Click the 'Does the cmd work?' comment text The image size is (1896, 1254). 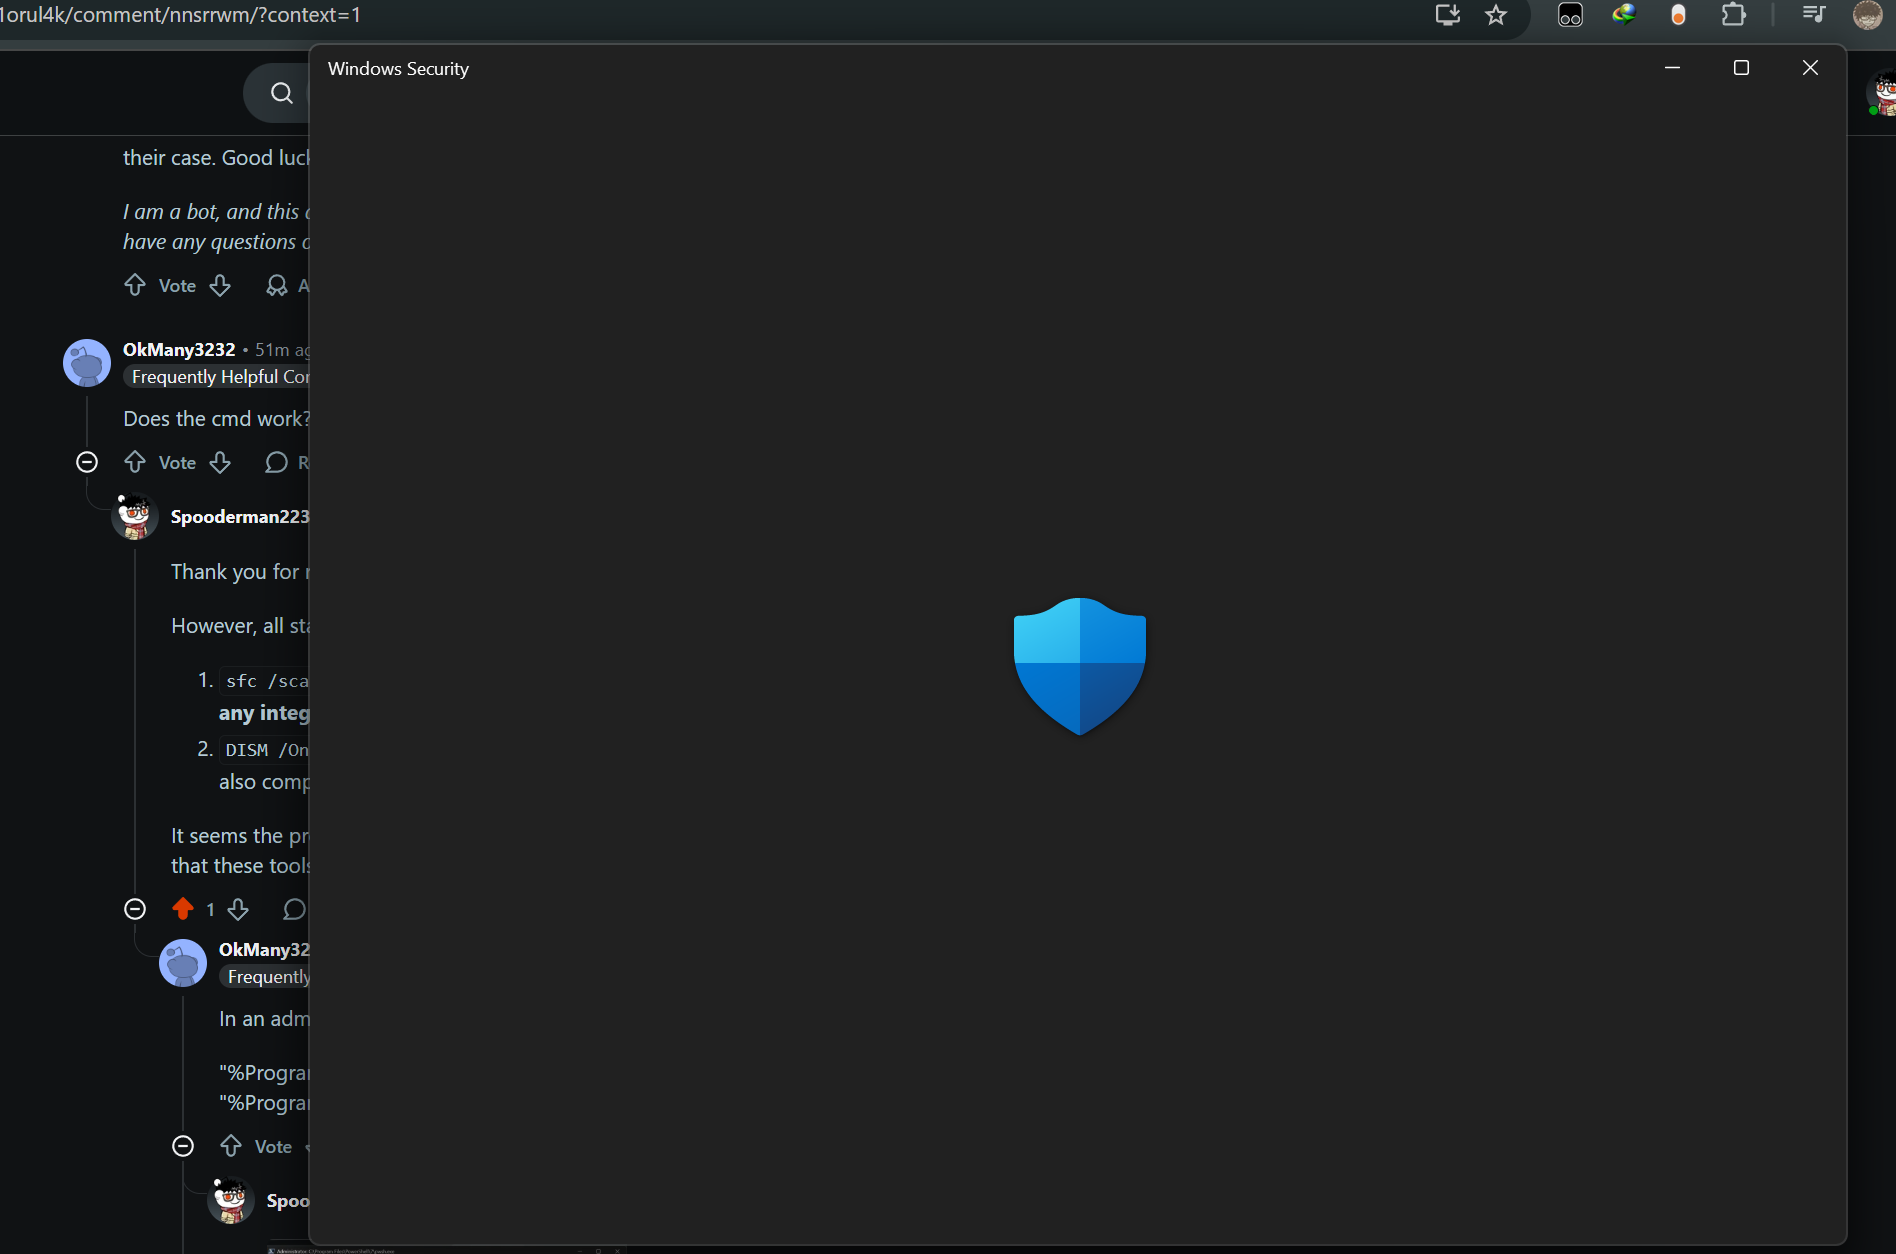coord(217,418)
